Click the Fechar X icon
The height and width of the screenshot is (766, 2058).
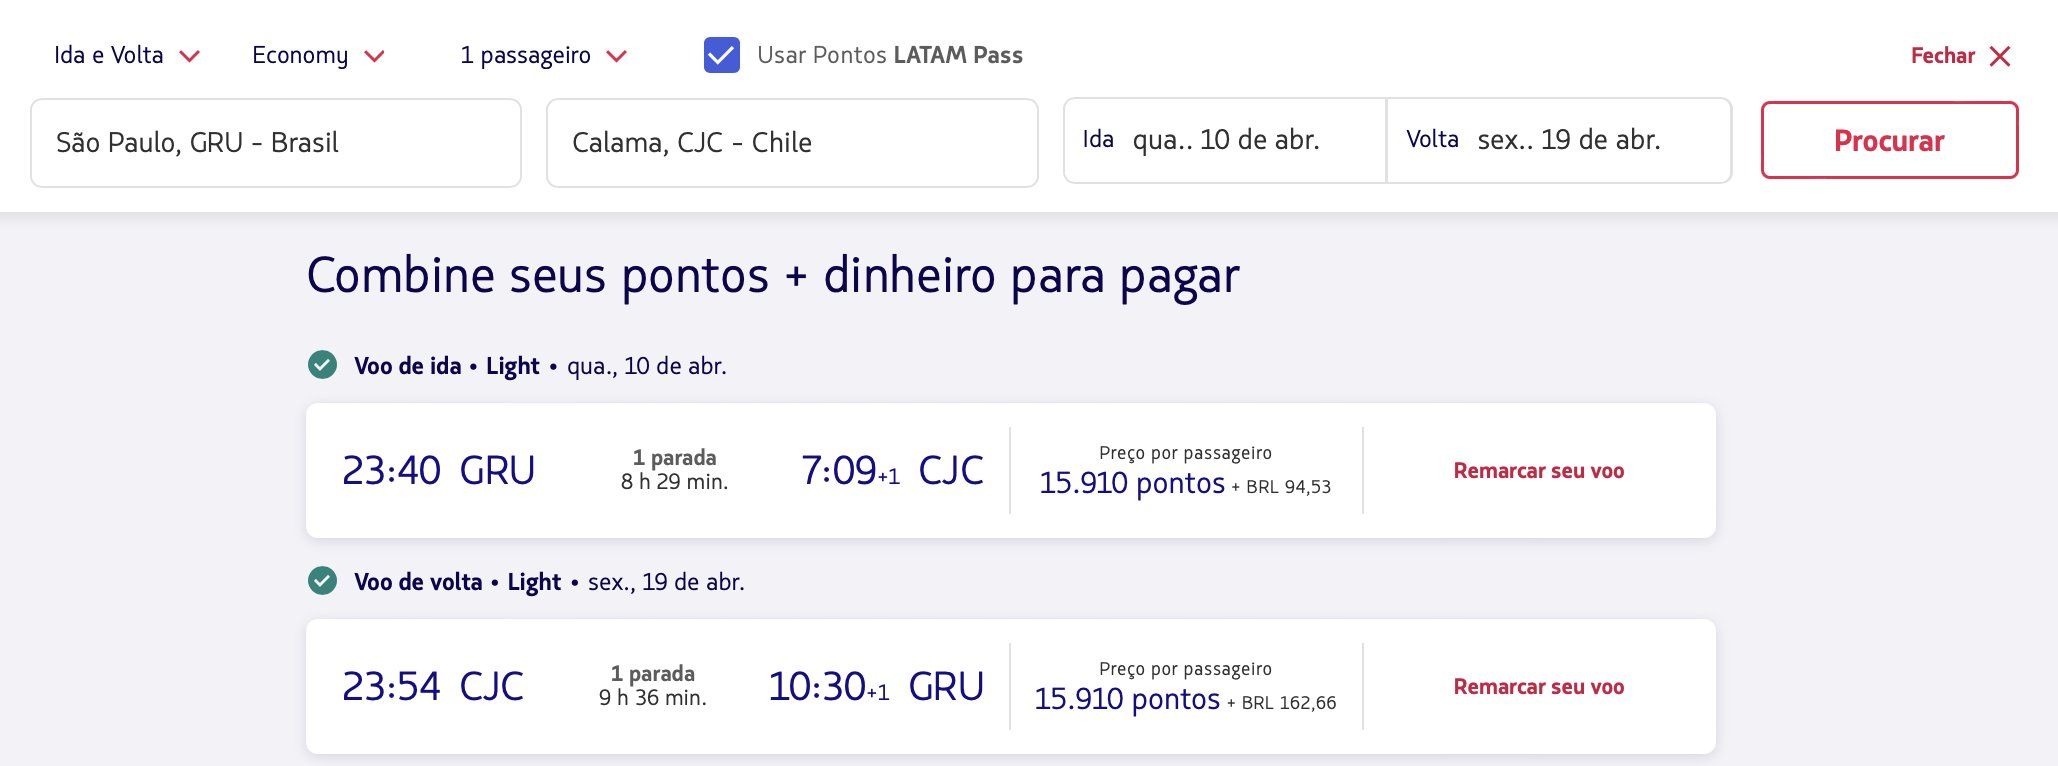(2000, 56)
